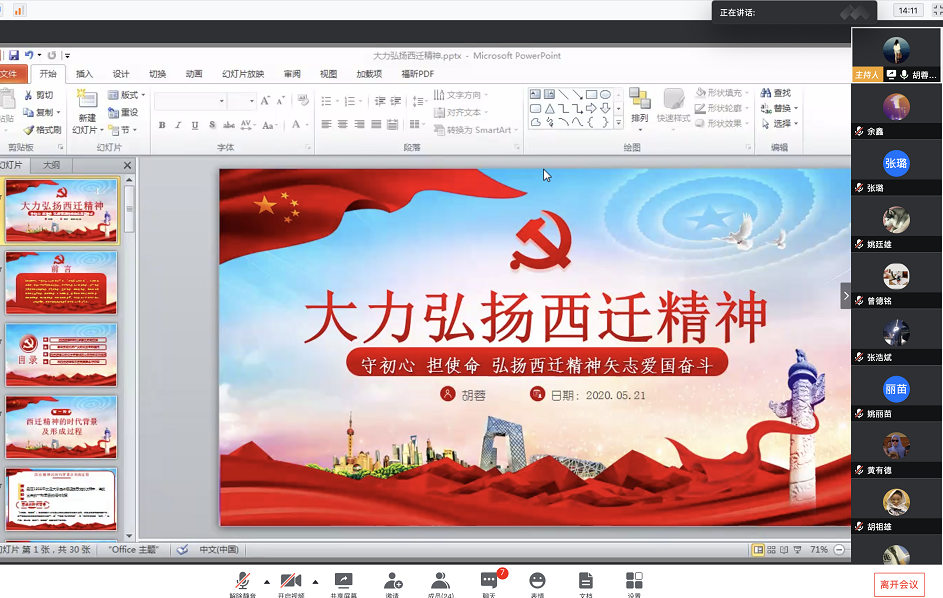
Task: Expand the shapes gallery more arrow
Action: coord(618,123)
